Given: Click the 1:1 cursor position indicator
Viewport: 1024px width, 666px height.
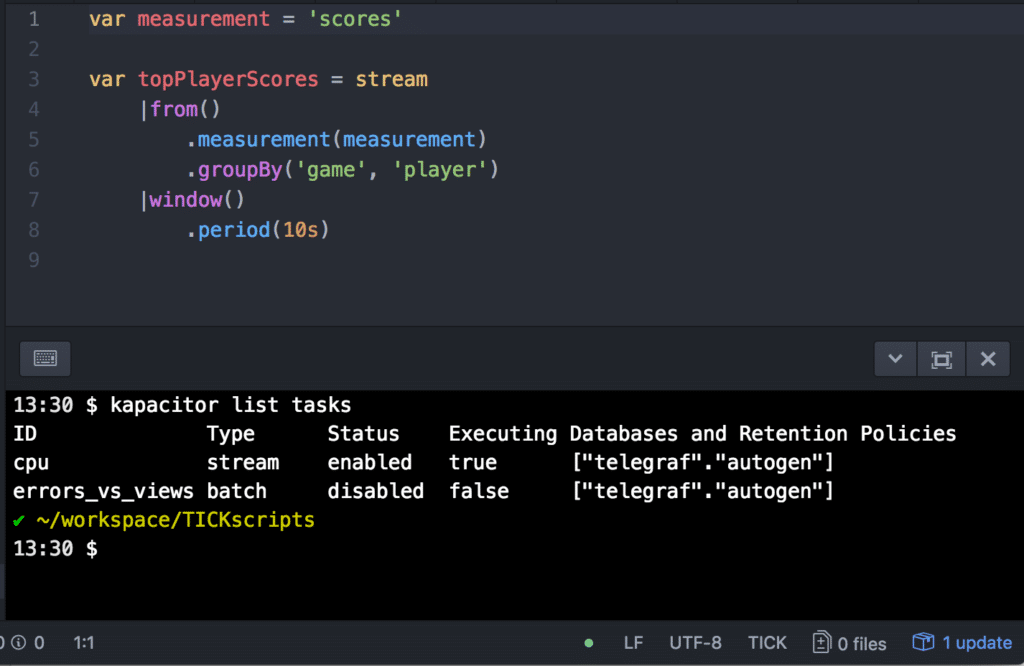Looking at the screenshot, I should pyautogui.click(x=84, y=643).
